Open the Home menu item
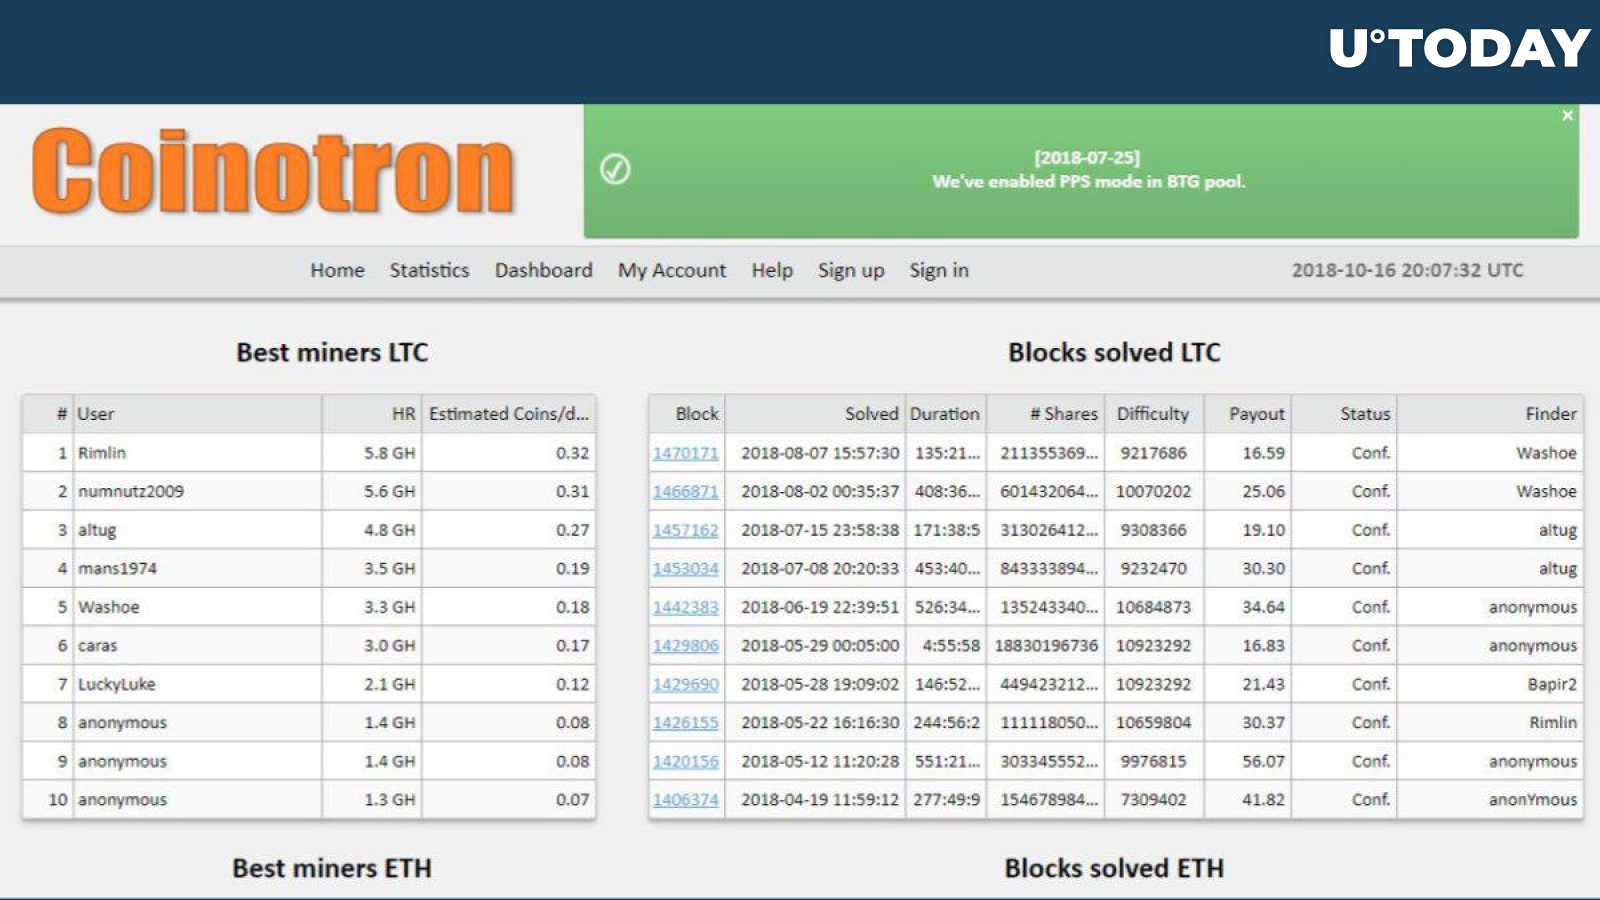 click(337, 270)
